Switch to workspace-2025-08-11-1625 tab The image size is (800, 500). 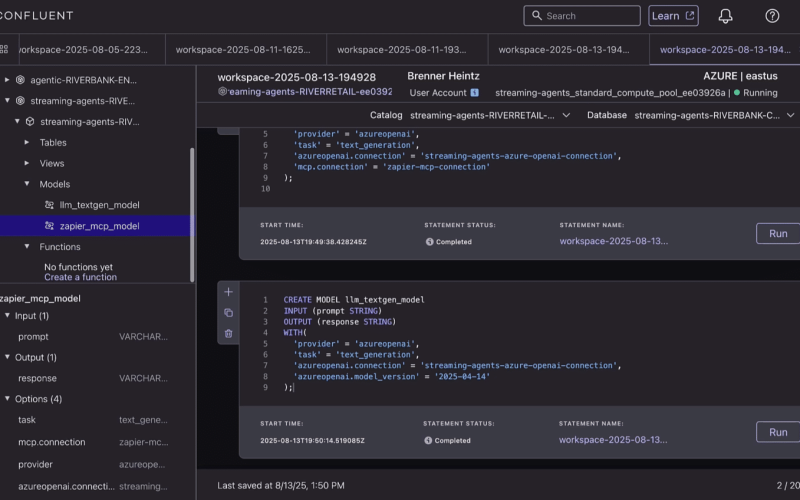coord(245,49)
